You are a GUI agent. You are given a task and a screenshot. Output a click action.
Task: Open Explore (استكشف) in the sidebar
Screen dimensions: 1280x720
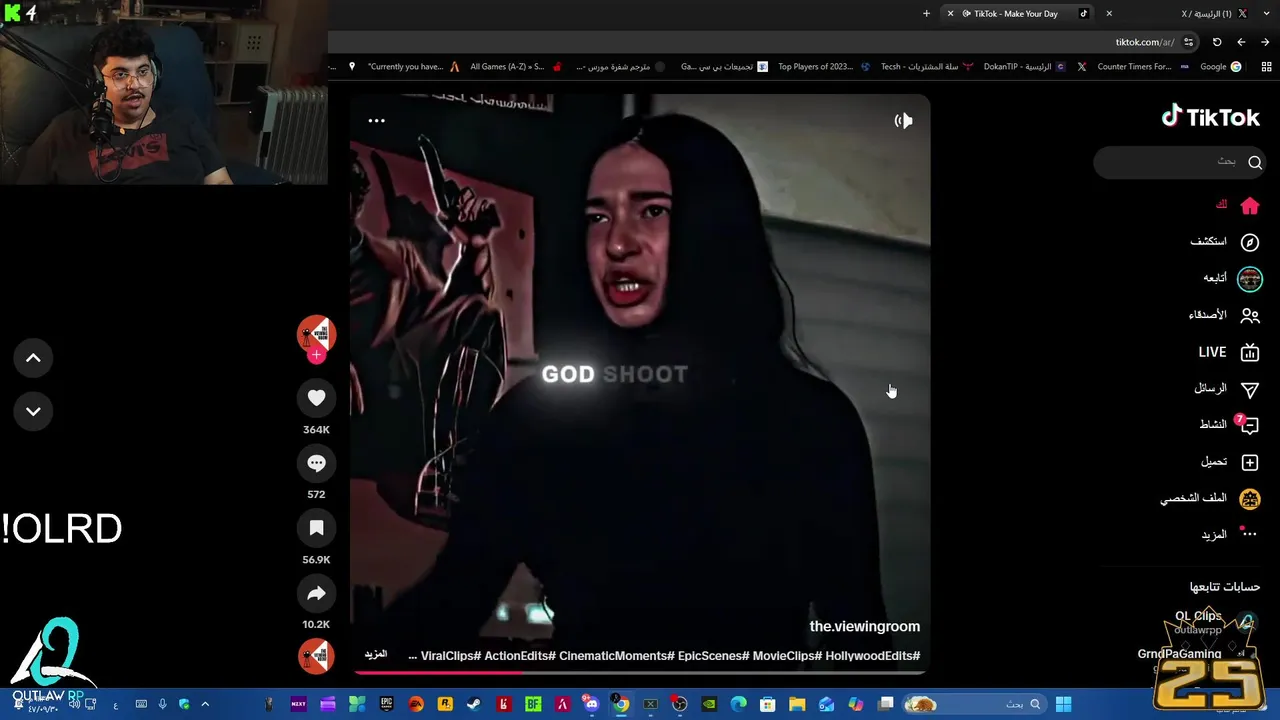click(1224, 242)
